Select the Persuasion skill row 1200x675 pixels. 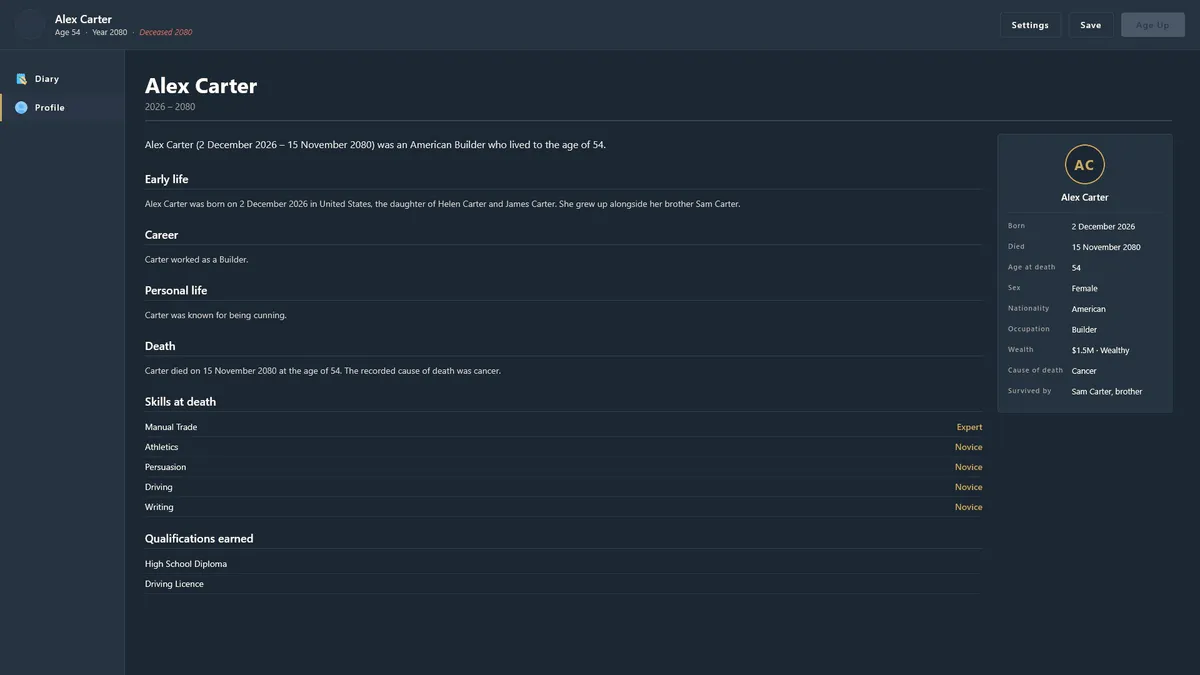pyautogui.click(x=563, y=467)
